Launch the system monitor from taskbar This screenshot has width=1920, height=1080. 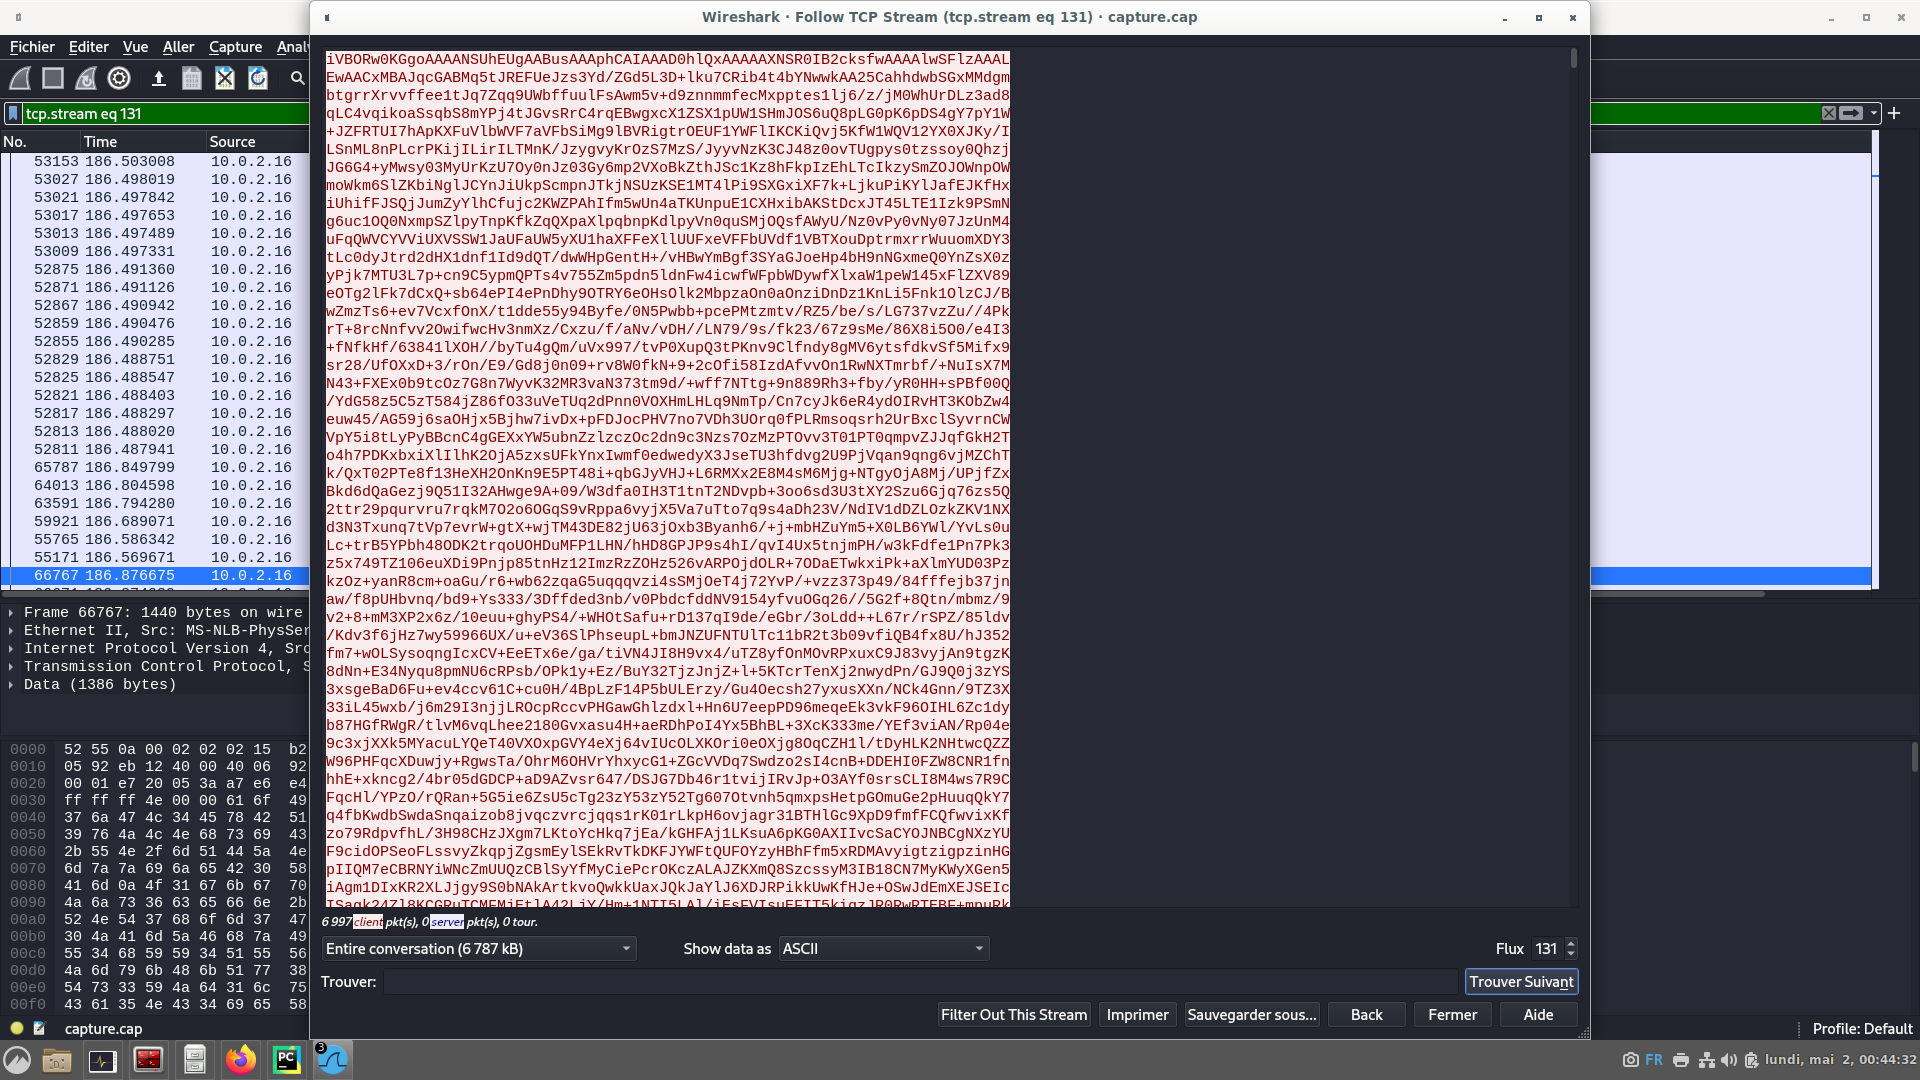(x=103, y=1060)
